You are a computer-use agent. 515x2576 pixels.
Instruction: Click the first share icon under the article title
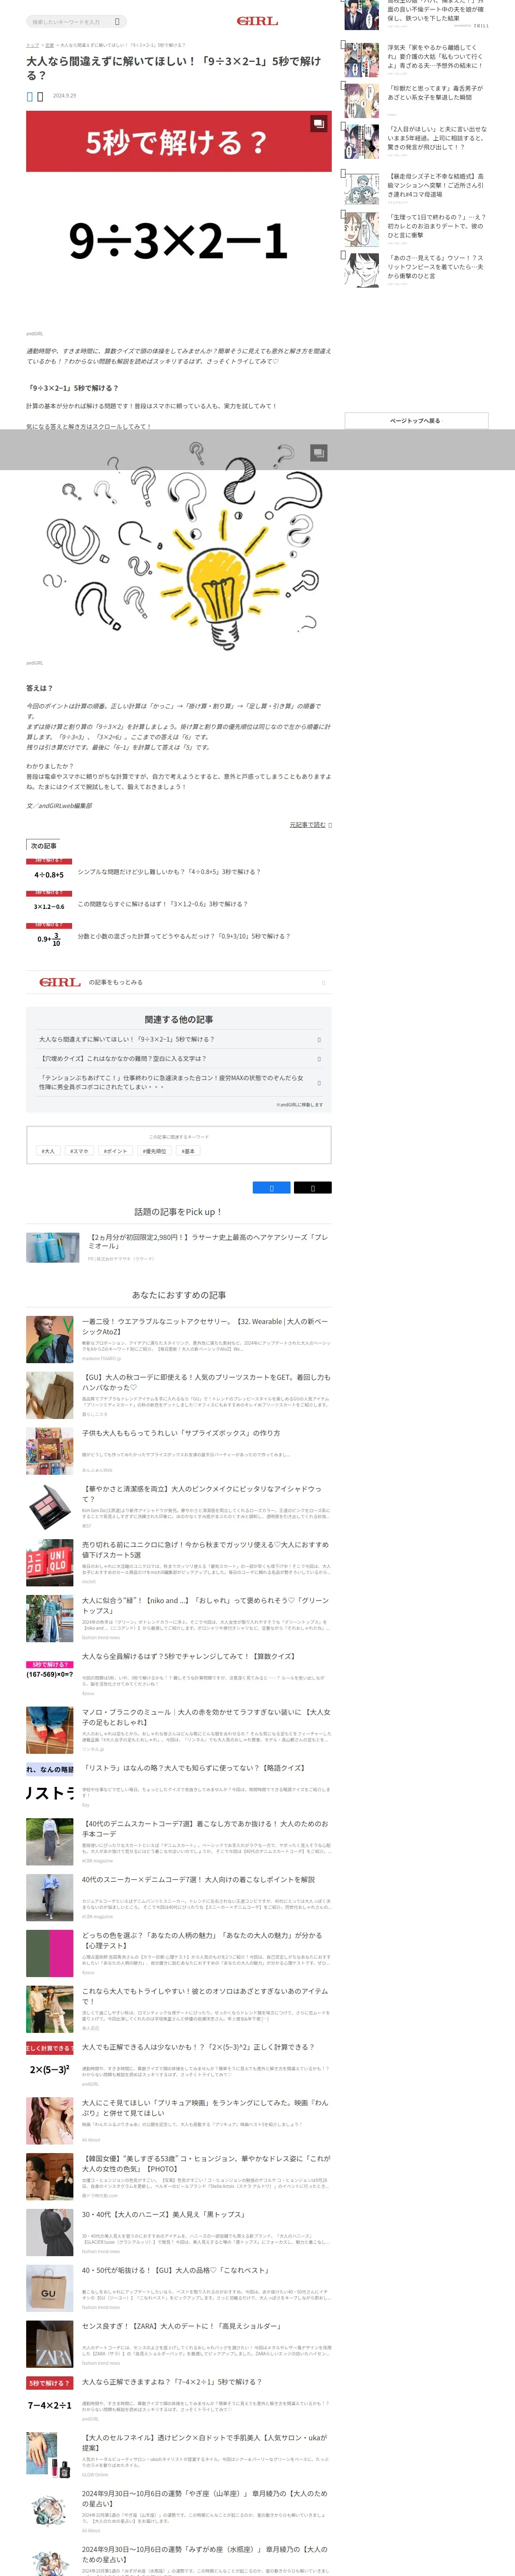(x=30, y=97)
